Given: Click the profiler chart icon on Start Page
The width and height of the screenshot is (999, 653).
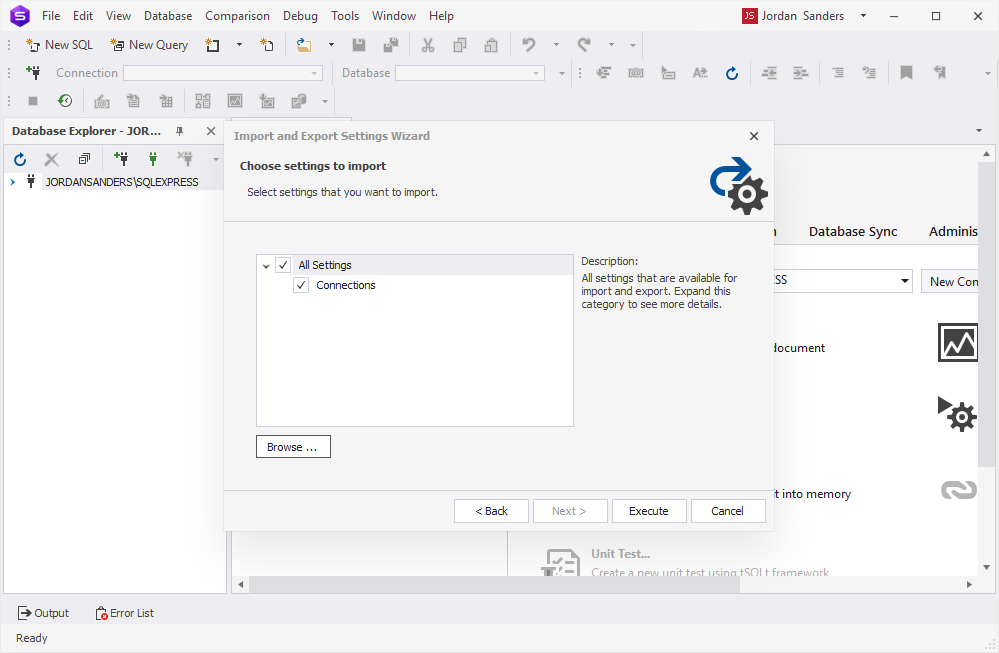Looking at the screenshot, I should 958,342.
